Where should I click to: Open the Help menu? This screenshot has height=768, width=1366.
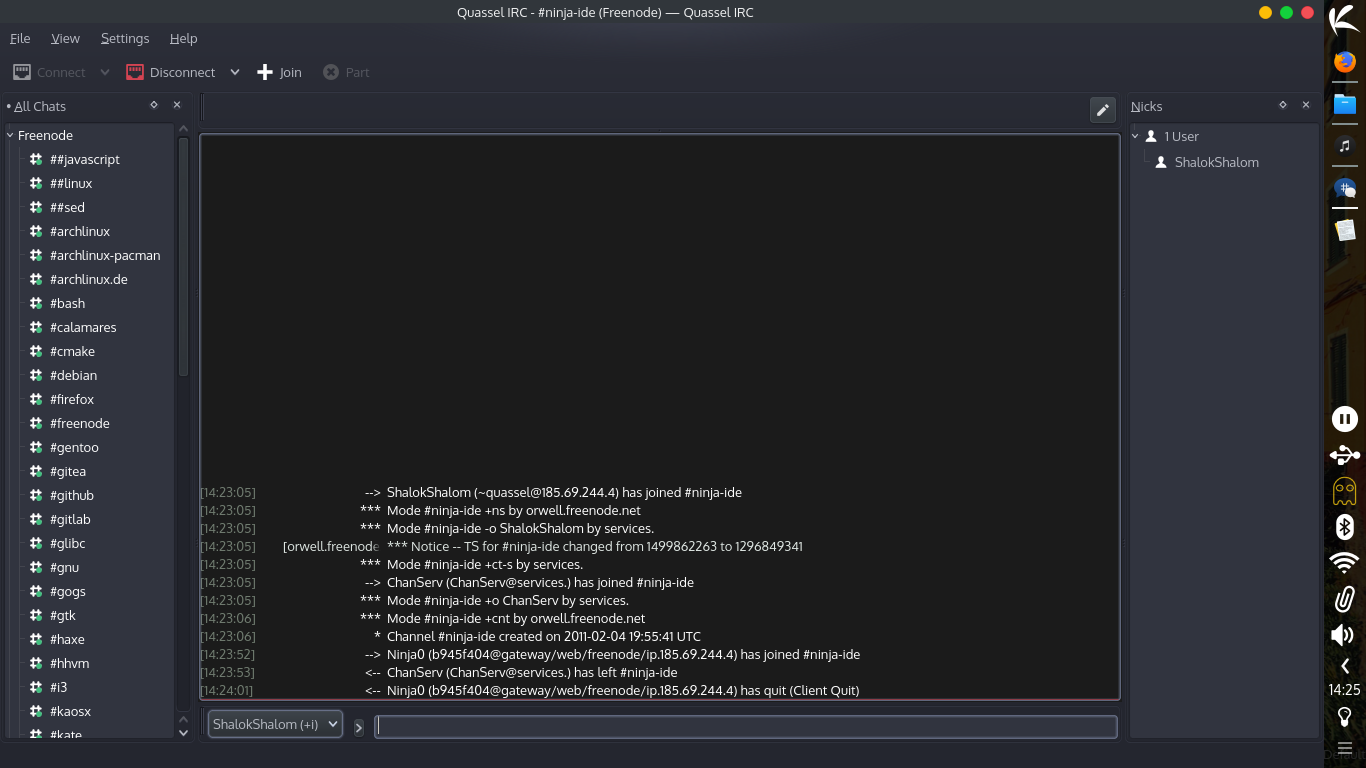[x=183, y=38]
